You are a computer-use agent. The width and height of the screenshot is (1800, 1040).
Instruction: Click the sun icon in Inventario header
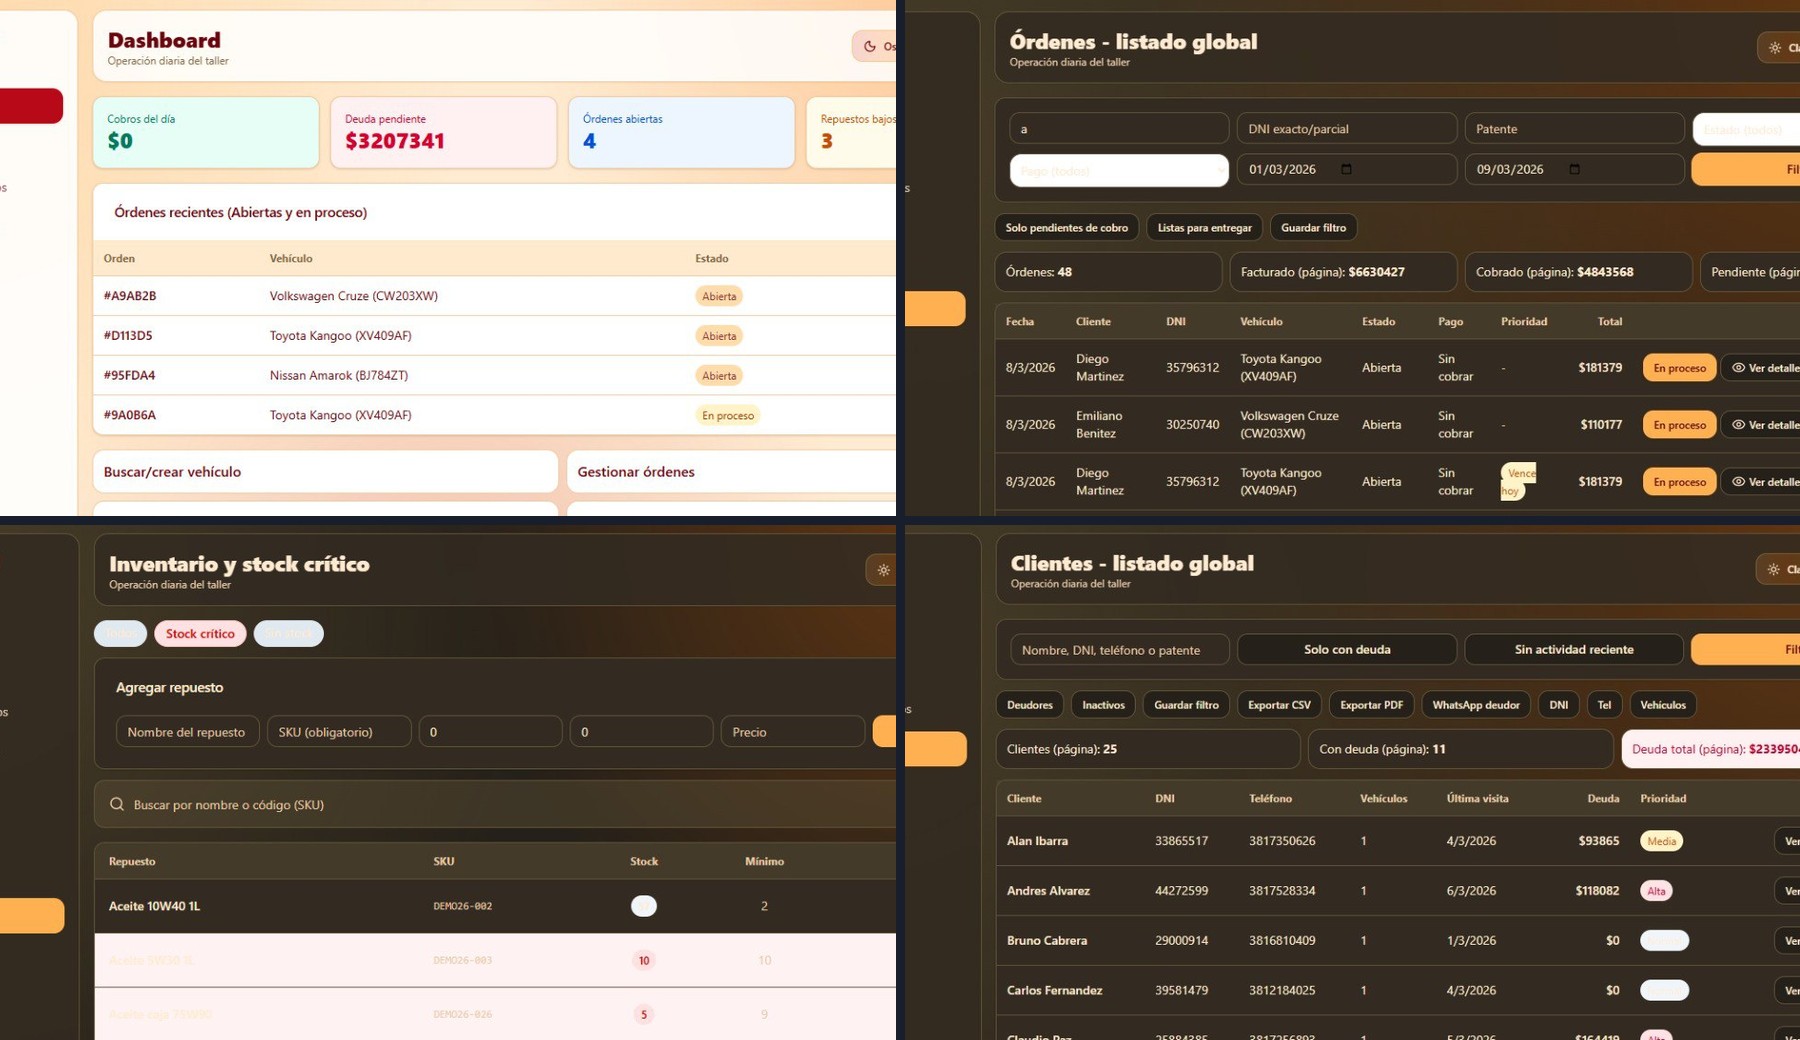(x=883, y=570)
